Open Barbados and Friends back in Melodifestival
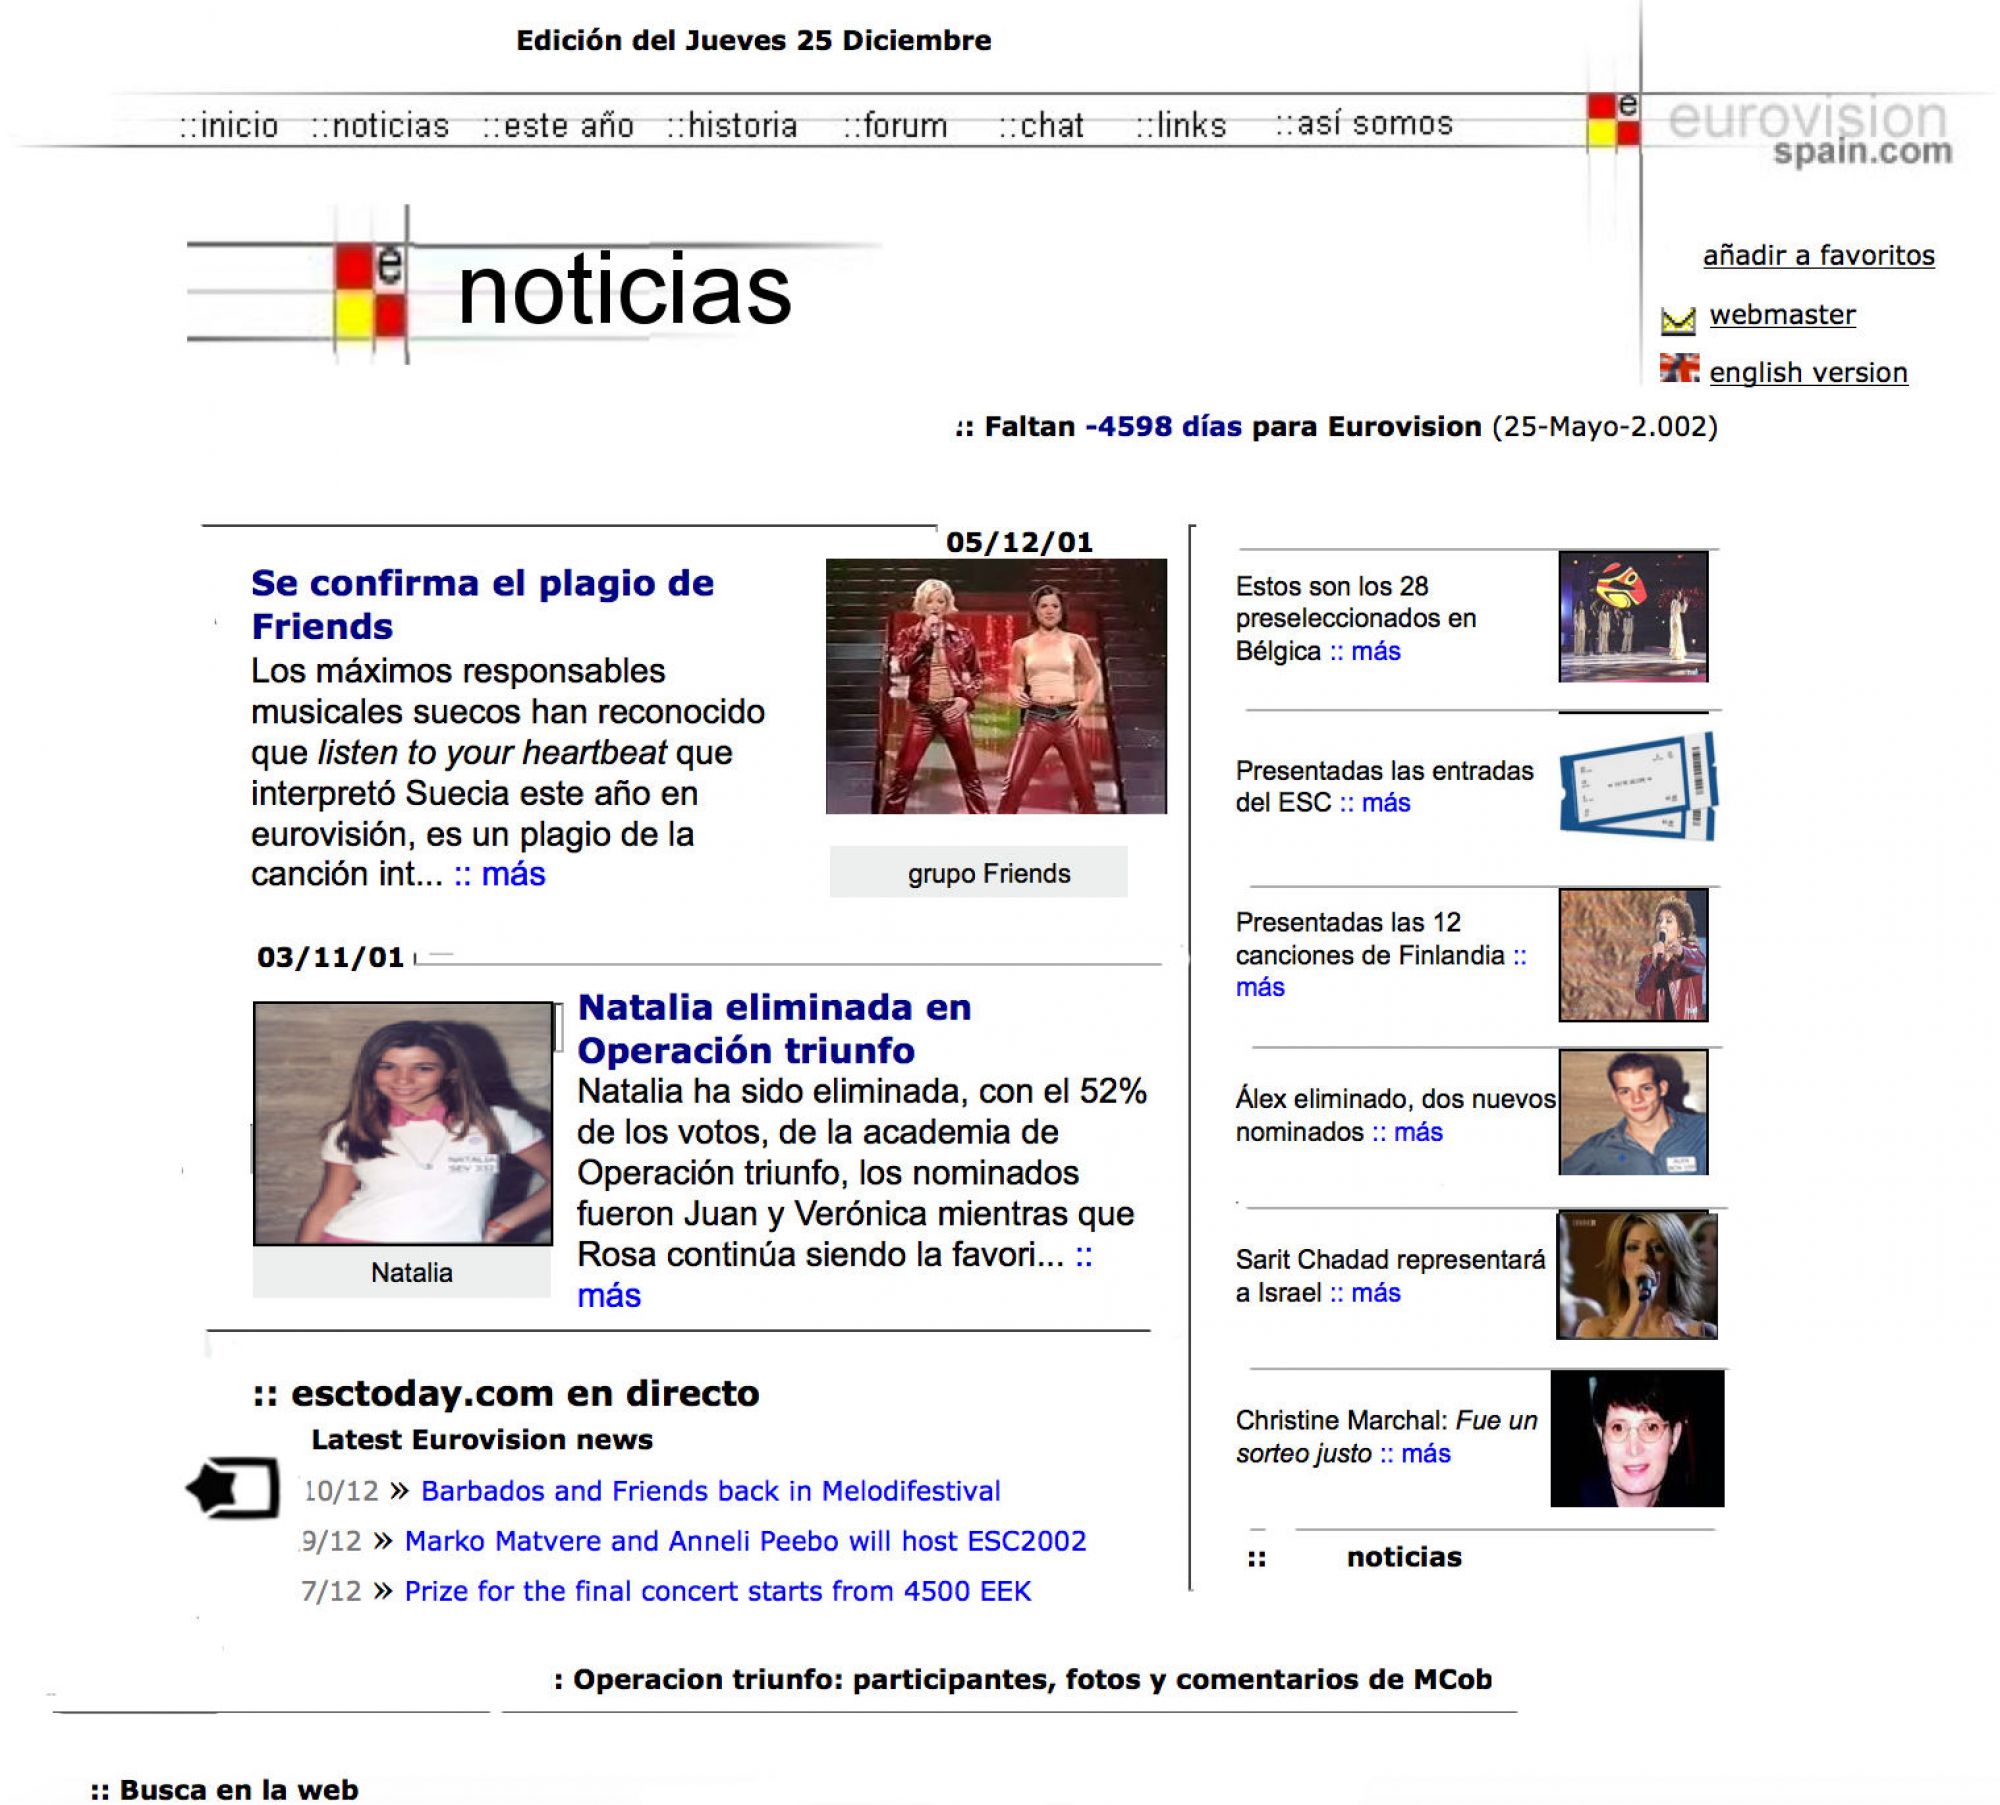This screenshot has height=1805, width=2000. pos(710,1491)
